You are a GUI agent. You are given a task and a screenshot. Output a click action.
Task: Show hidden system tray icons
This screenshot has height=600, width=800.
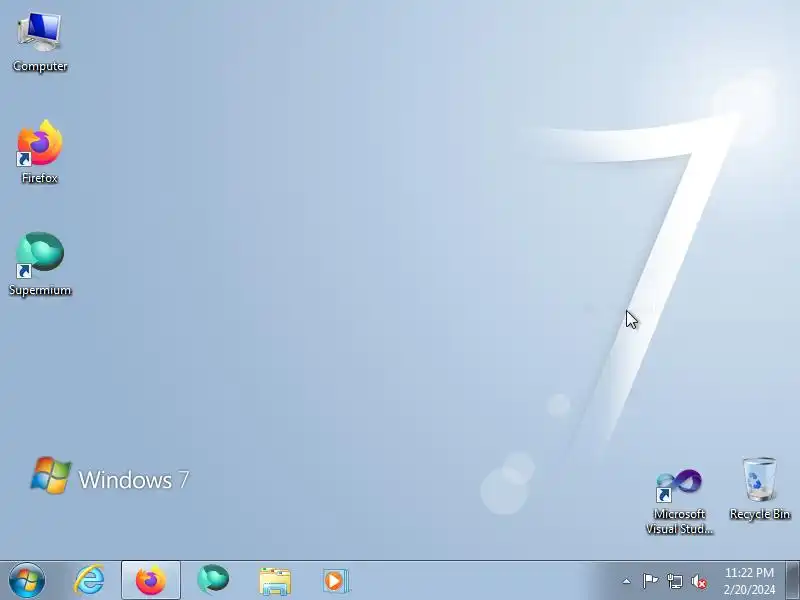point(627,581)
